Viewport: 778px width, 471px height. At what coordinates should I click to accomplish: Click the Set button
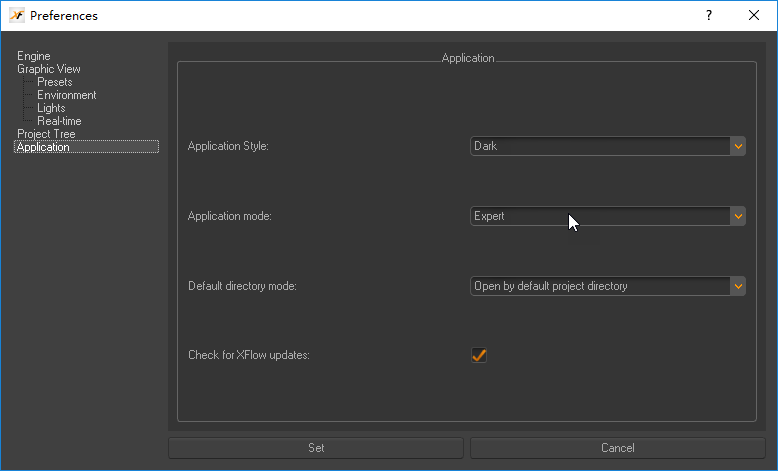[x=315, y=448]
